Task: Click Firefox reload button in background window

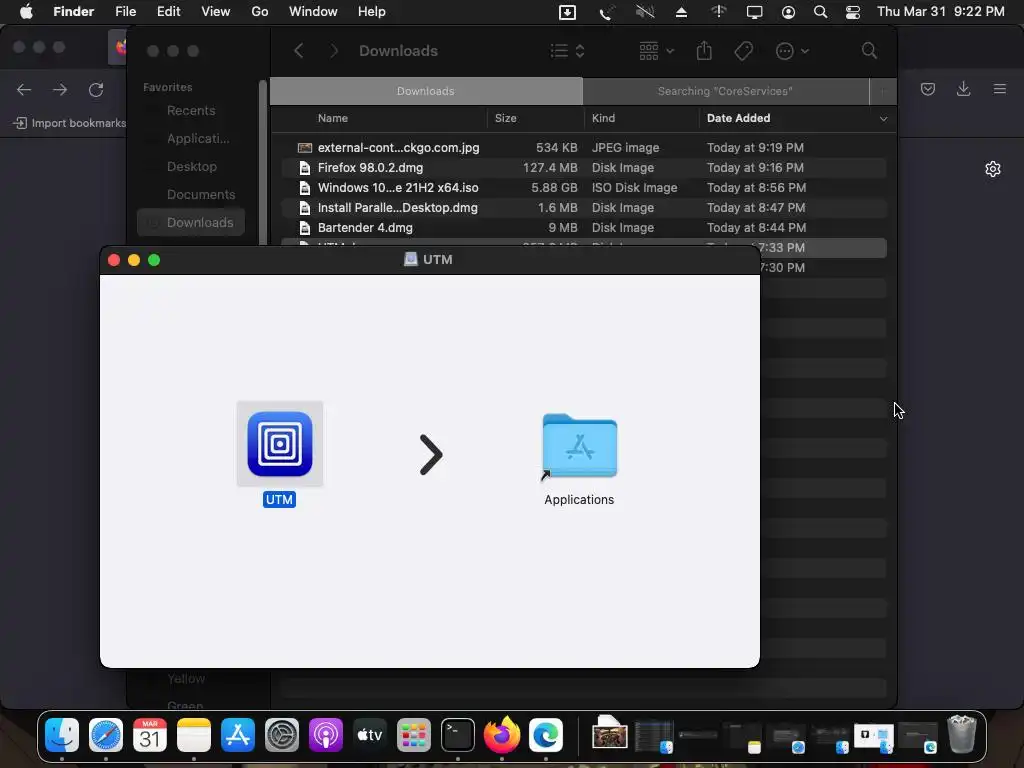Action: [x=96, y=89]
